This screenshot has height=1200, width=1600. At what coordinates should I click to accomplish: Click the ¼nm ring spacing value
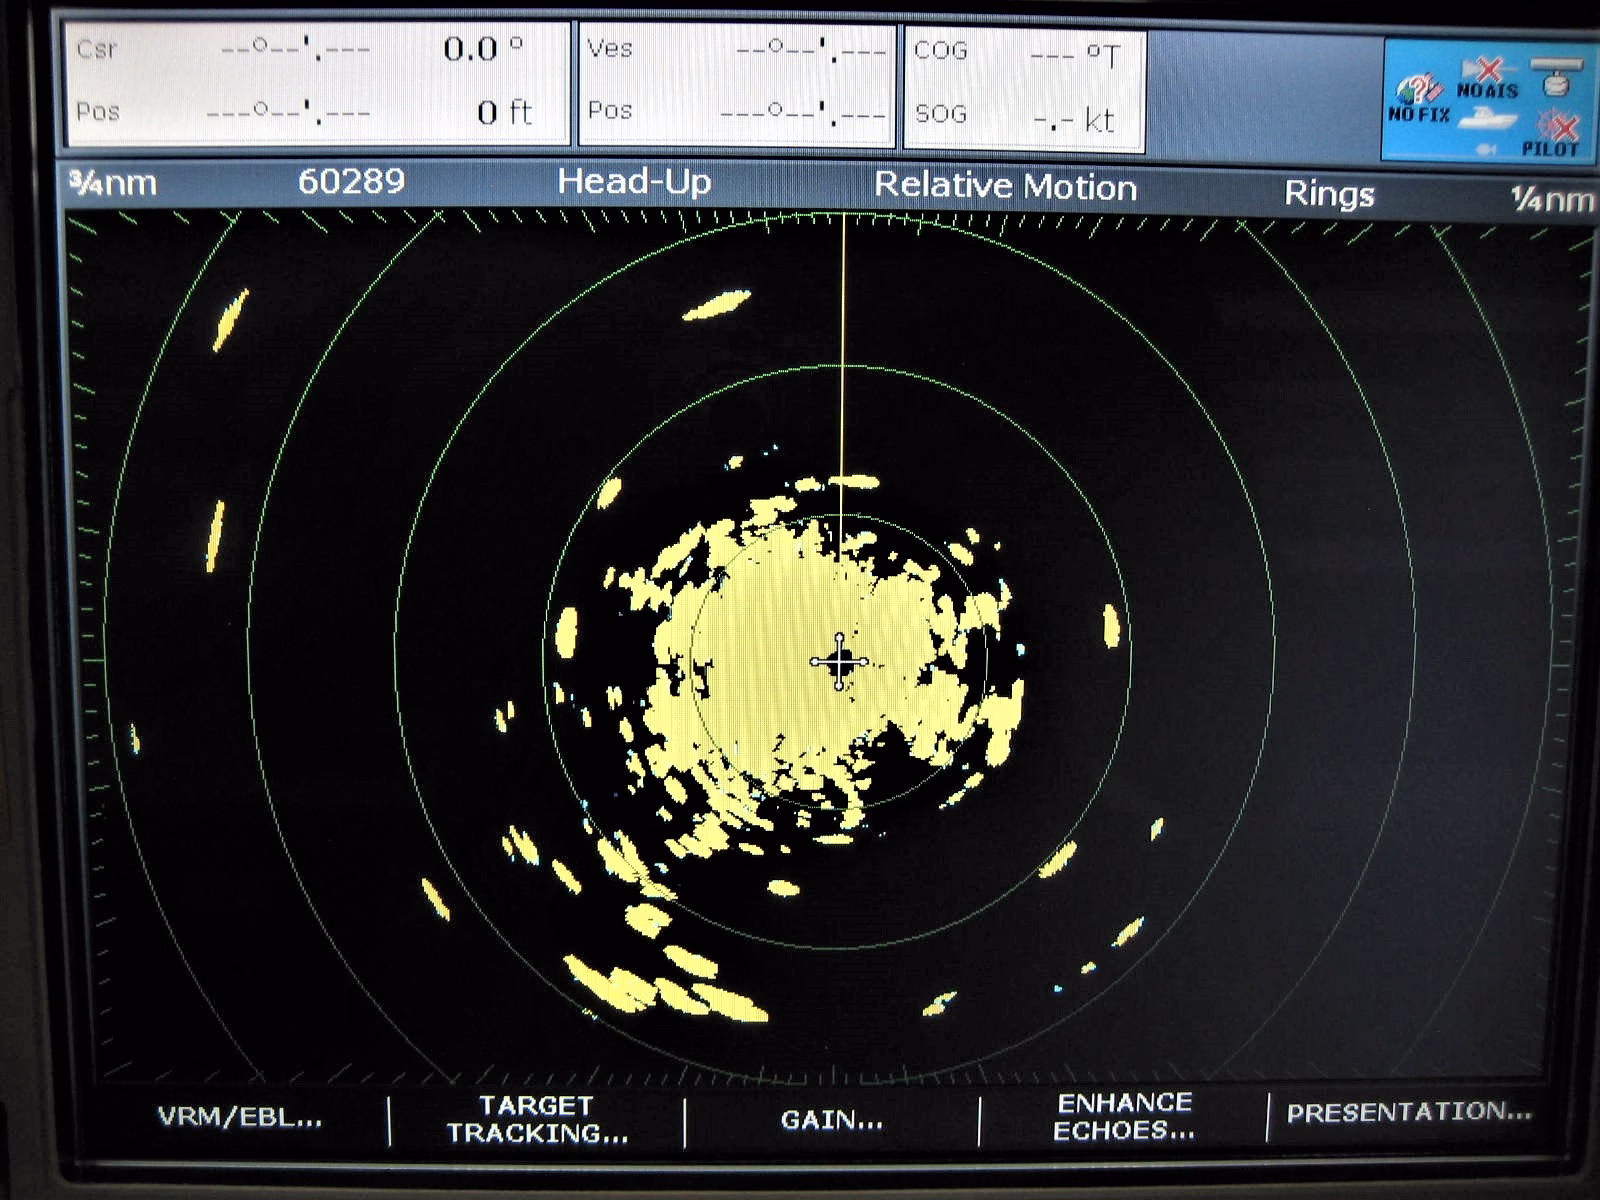pyautogui.click(x=1551, y=199)
